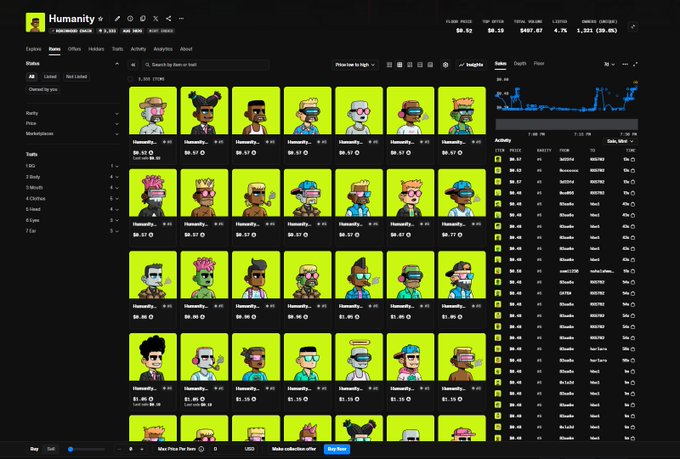Viewport: 680px width, 459px height.
Task: Expand the Rarity filter
Action: [x=72, y=113]
